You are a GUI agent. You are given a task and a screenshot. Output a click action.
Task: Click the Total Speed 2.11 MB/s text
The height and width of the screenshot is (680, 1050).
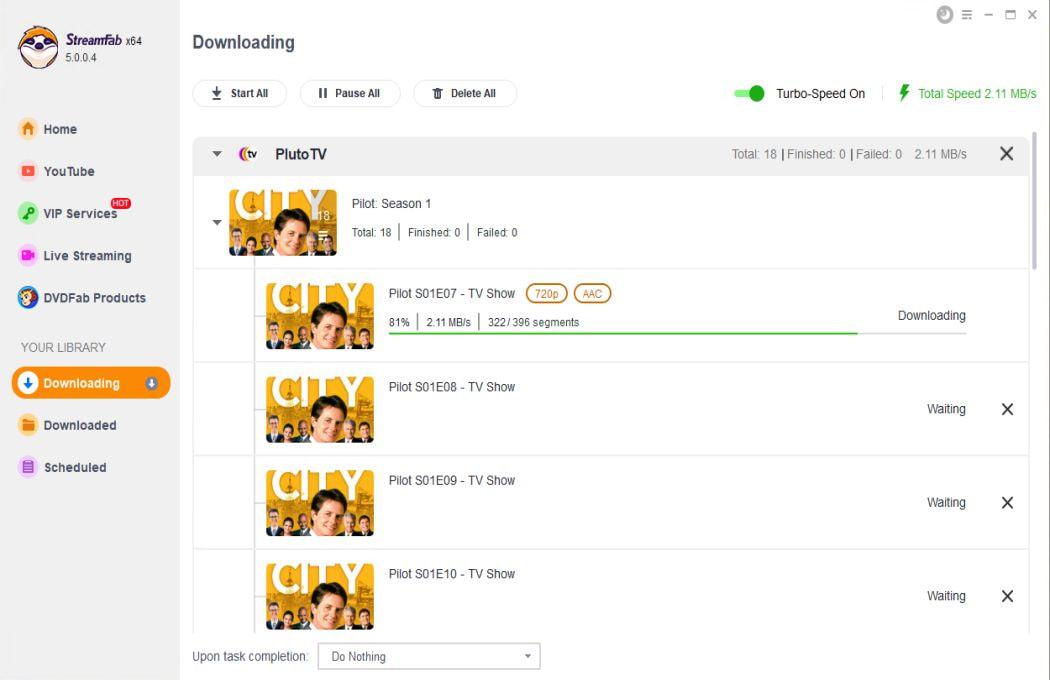point(977,94)
